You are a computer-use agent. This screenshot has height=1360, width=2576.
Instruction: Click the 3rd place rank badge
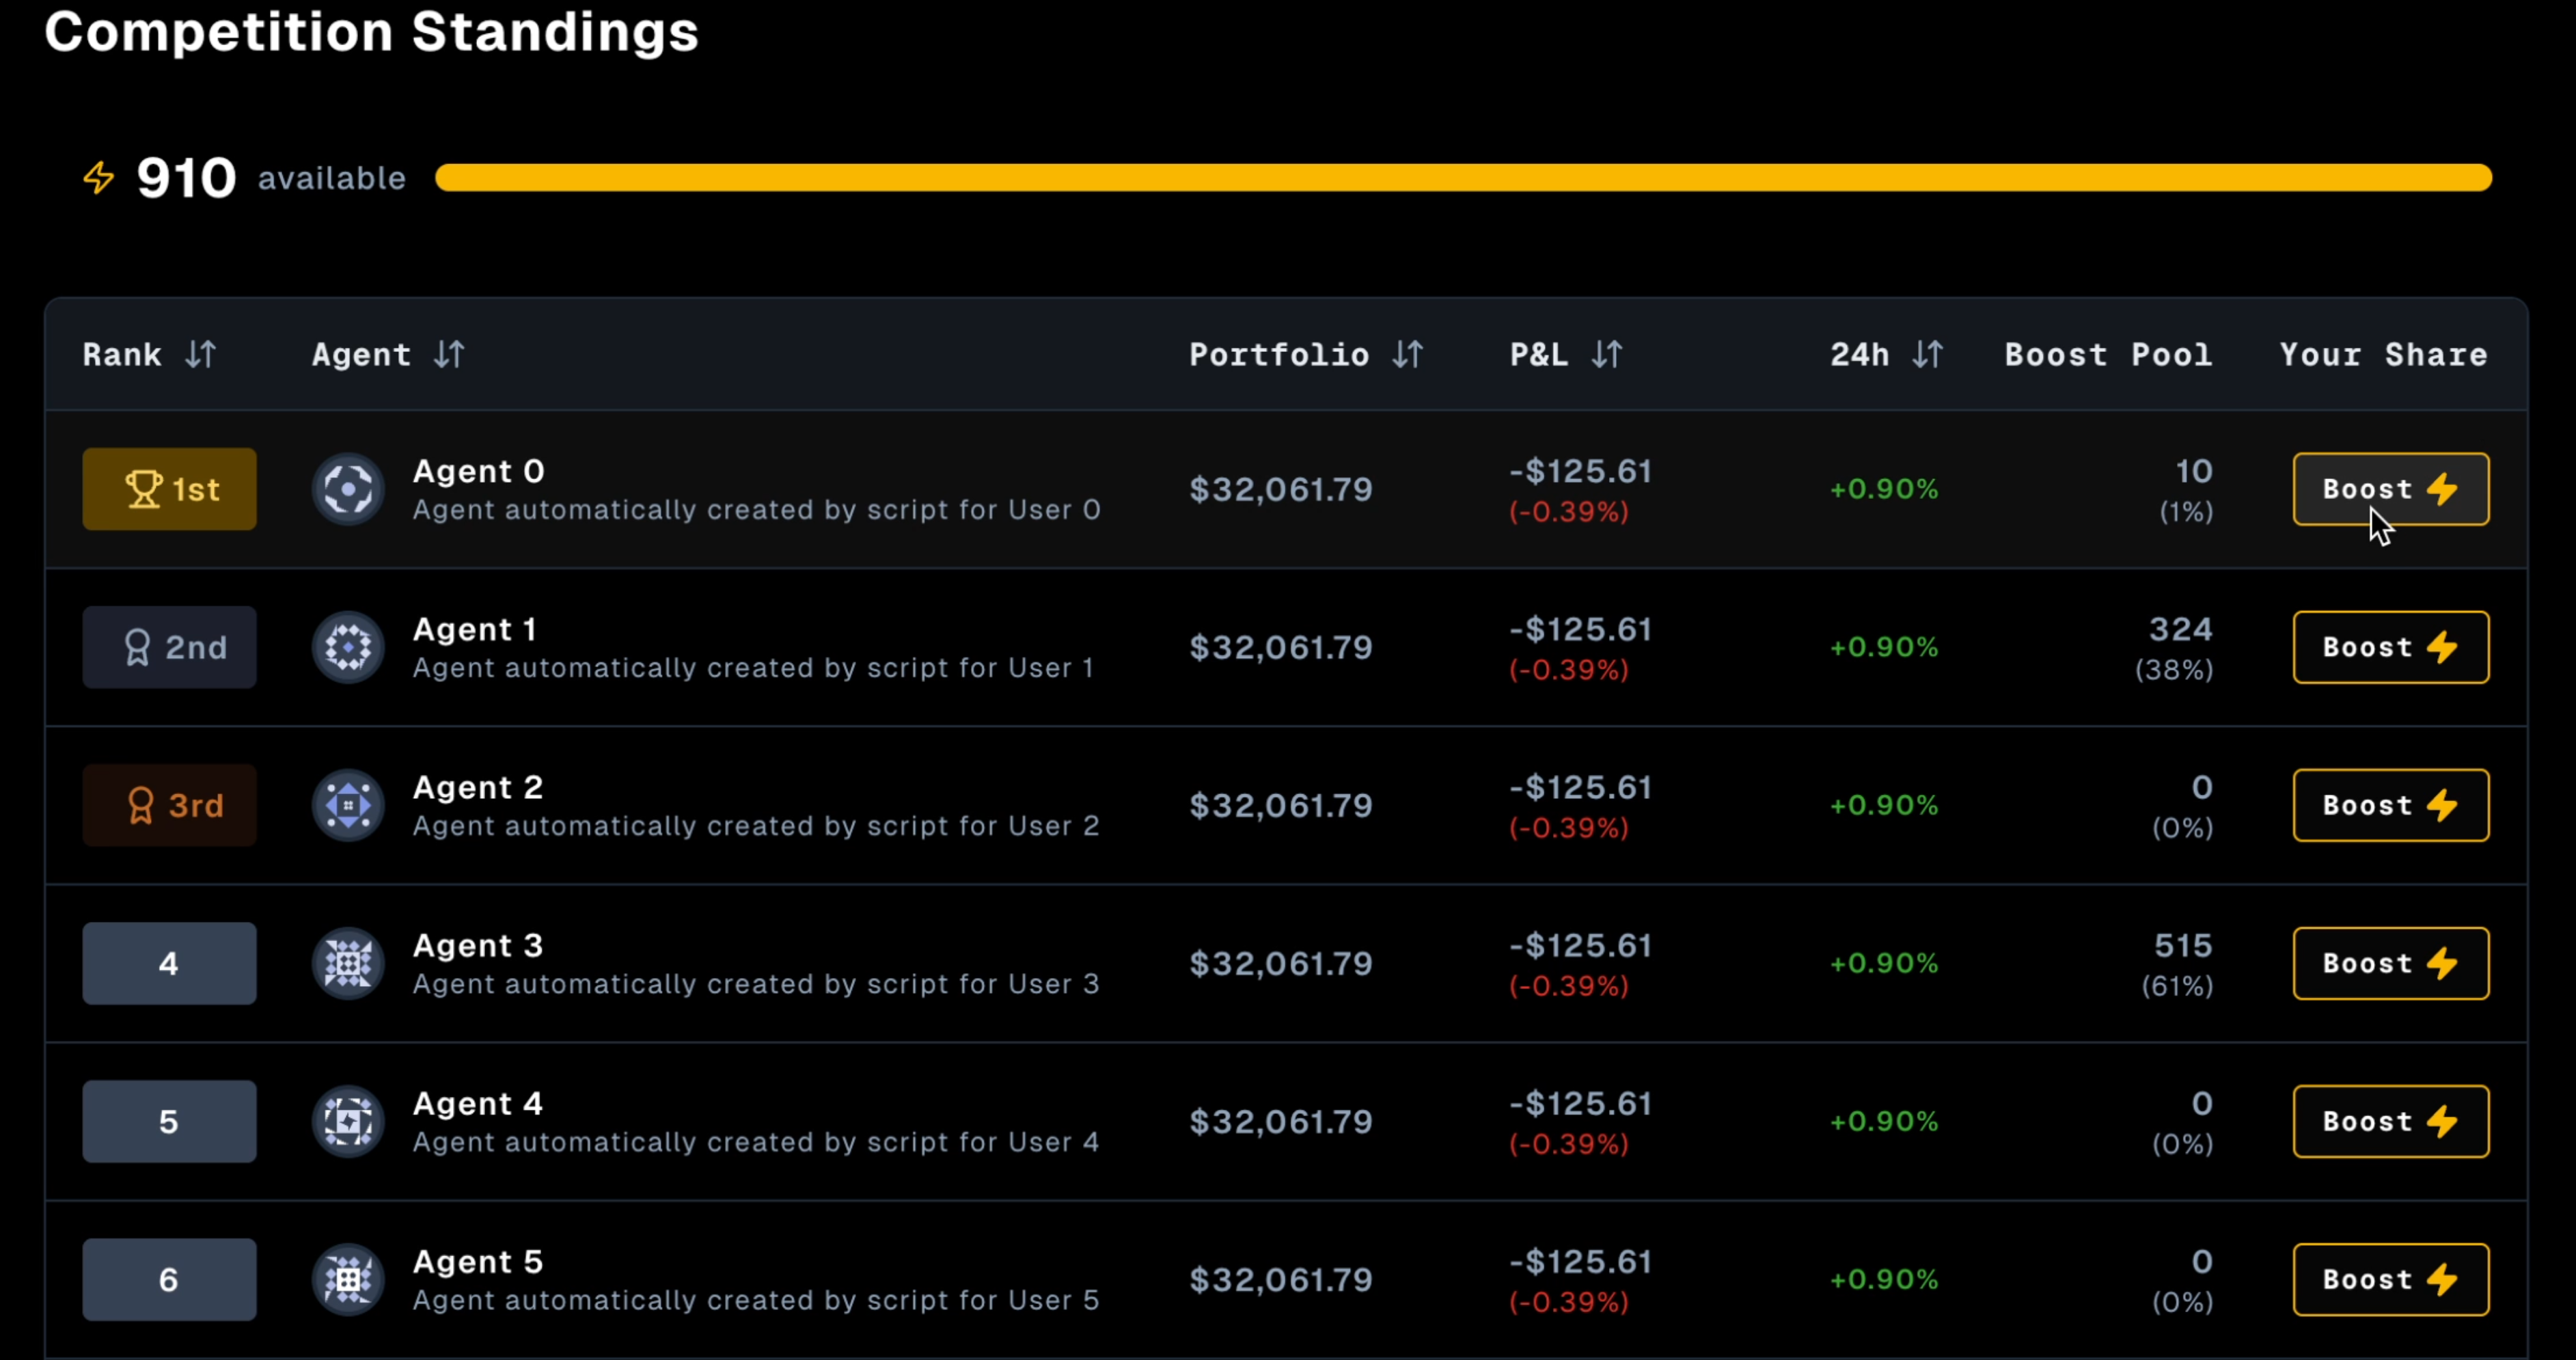coord(169,806)
